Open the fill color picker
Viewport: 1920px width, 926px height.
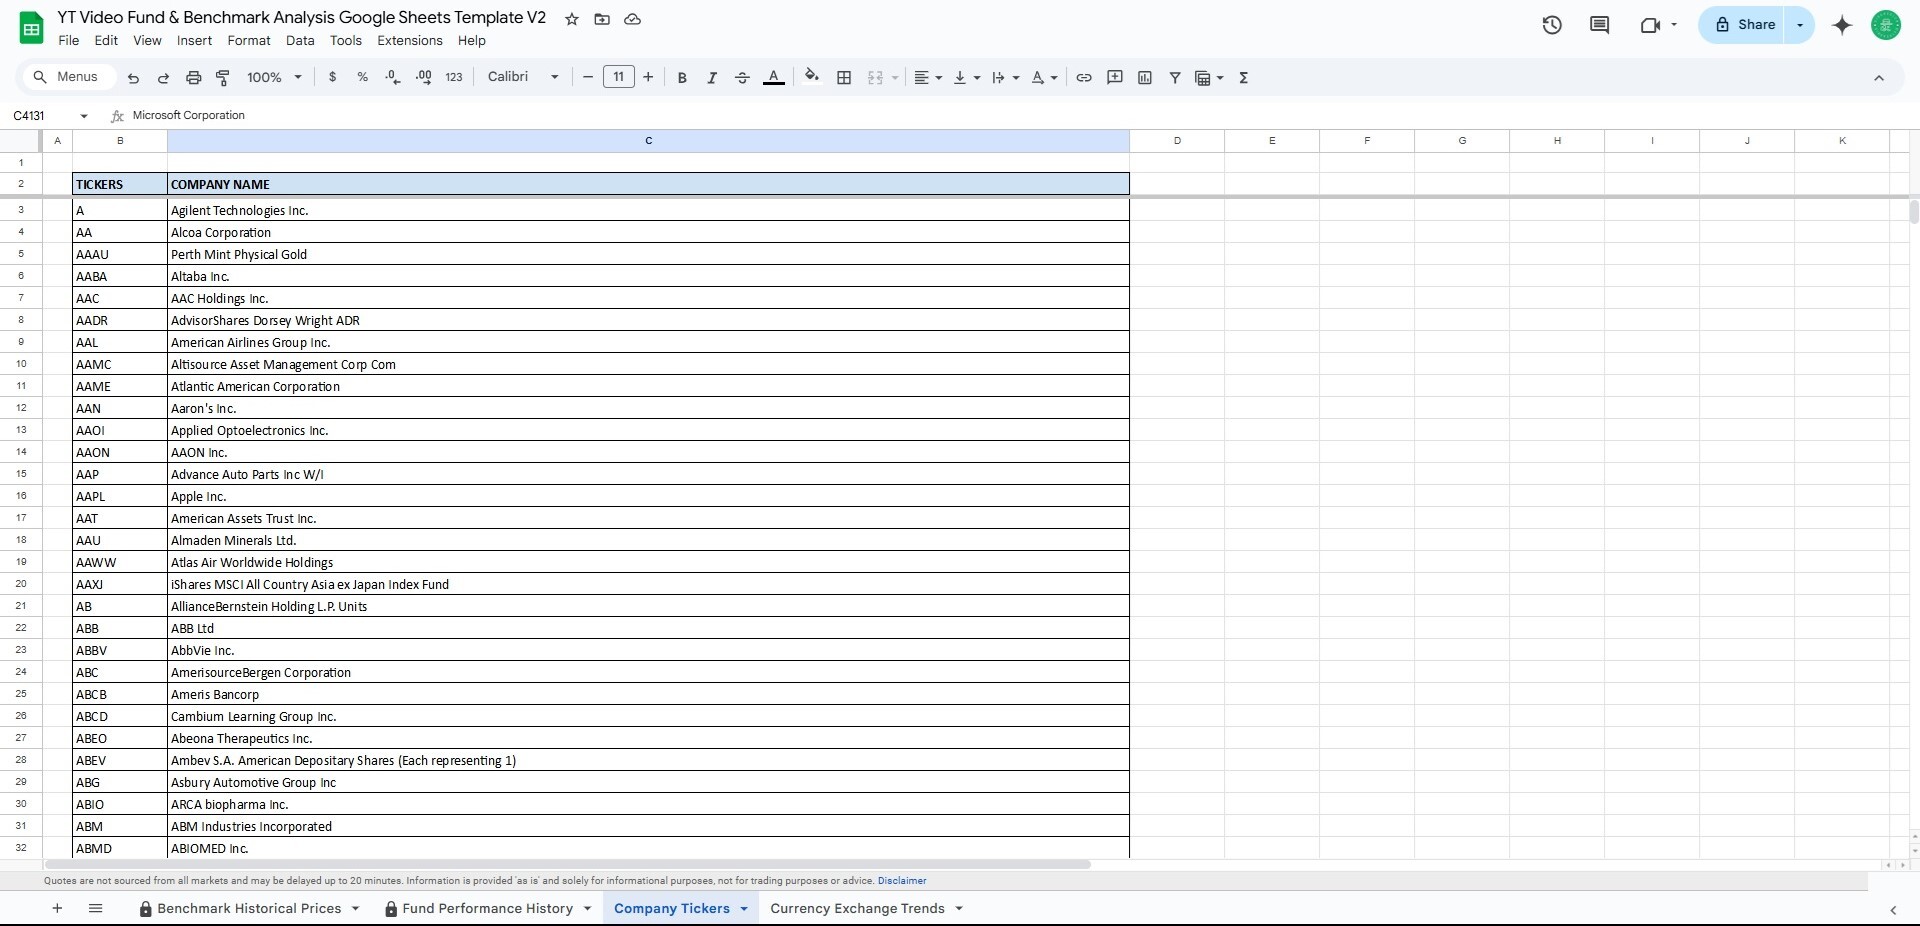pos(812,76)
